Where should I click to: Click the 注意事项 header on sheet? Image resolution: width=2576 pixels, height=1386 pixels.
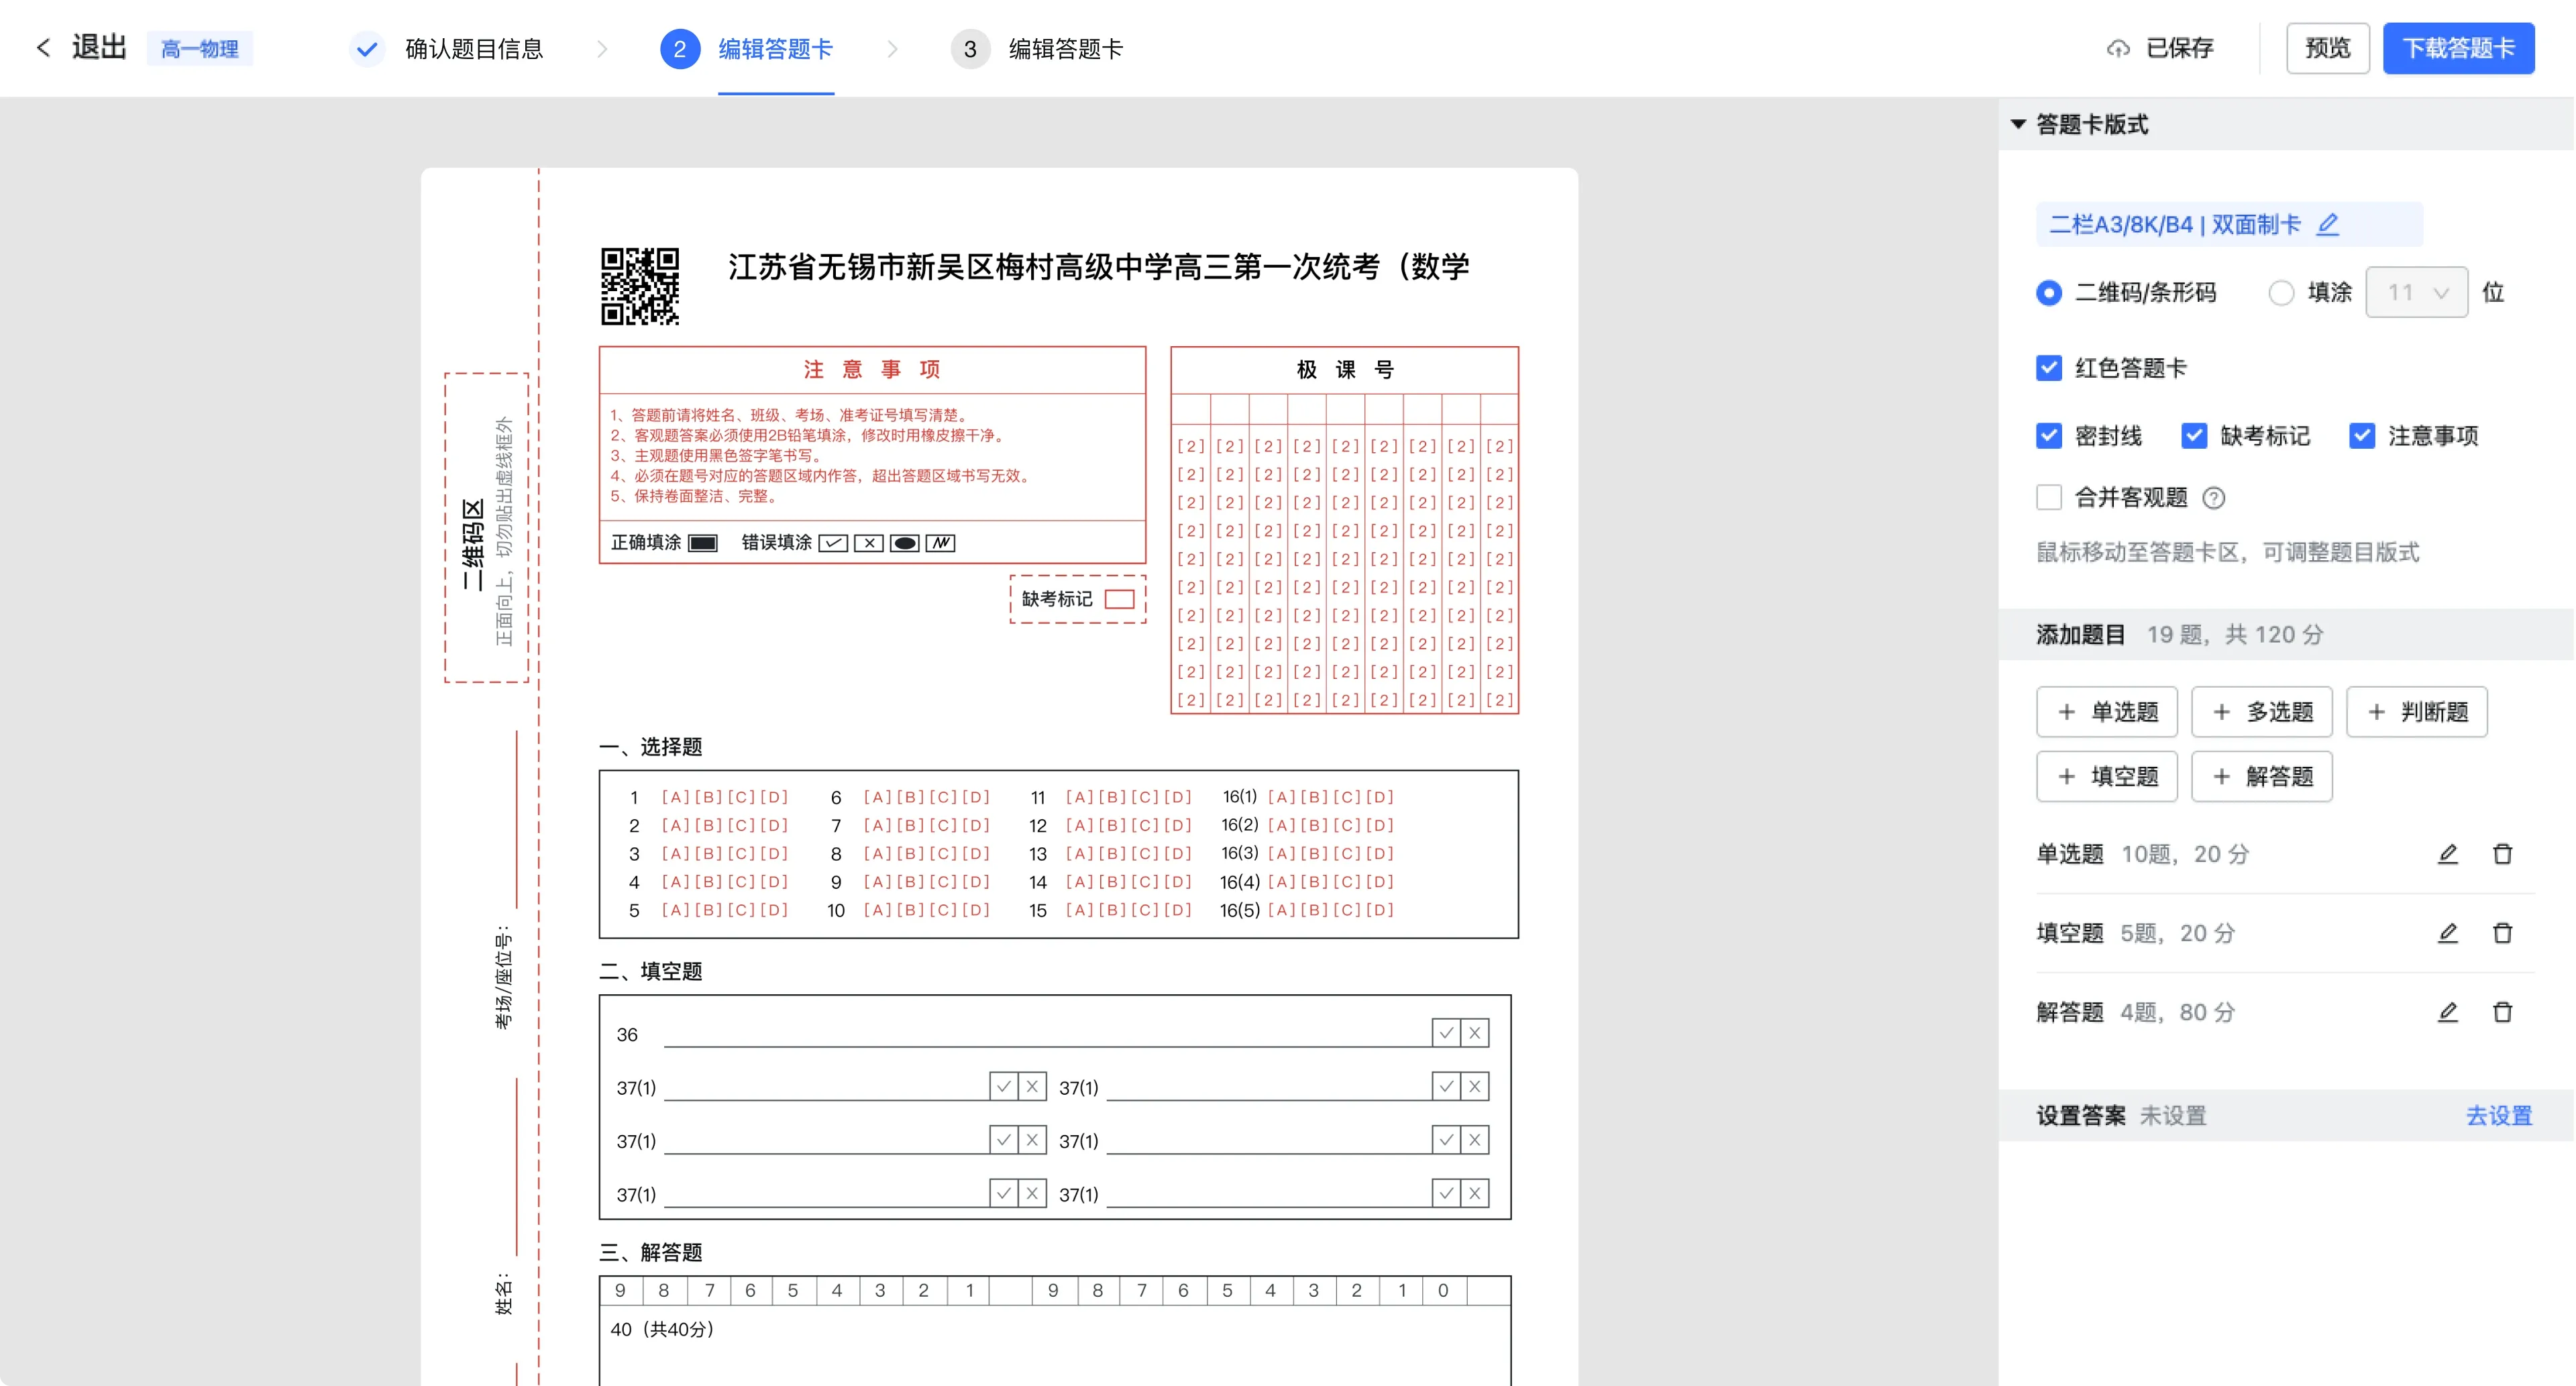[872, 370]
